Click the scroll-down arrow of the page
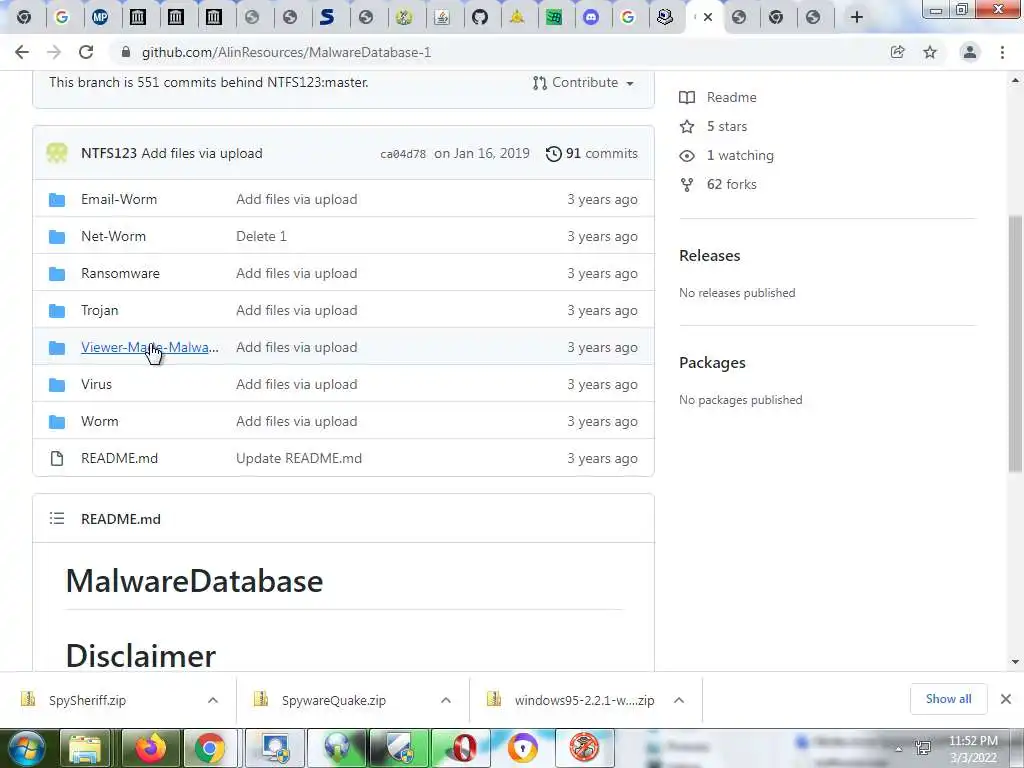The height and width of the screenshot is (768, 1024). click(1015, 662)
